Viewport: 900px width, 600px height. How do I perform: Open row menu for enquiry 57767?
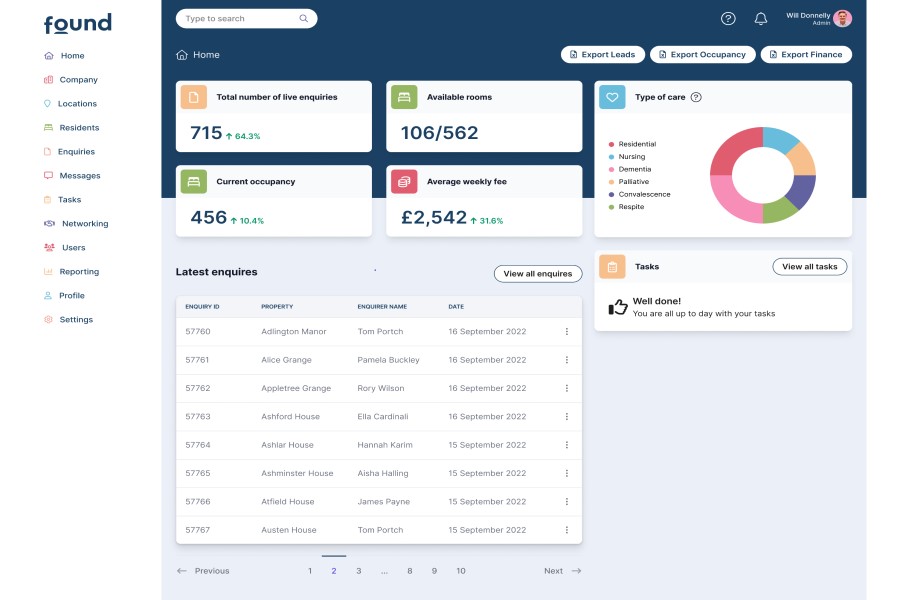coord(567,530)
